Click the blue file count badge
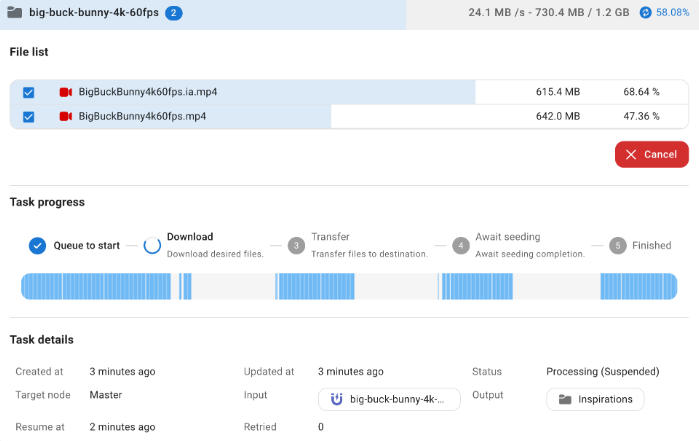Viewport: 699px width, 441px height. (173, 13)
